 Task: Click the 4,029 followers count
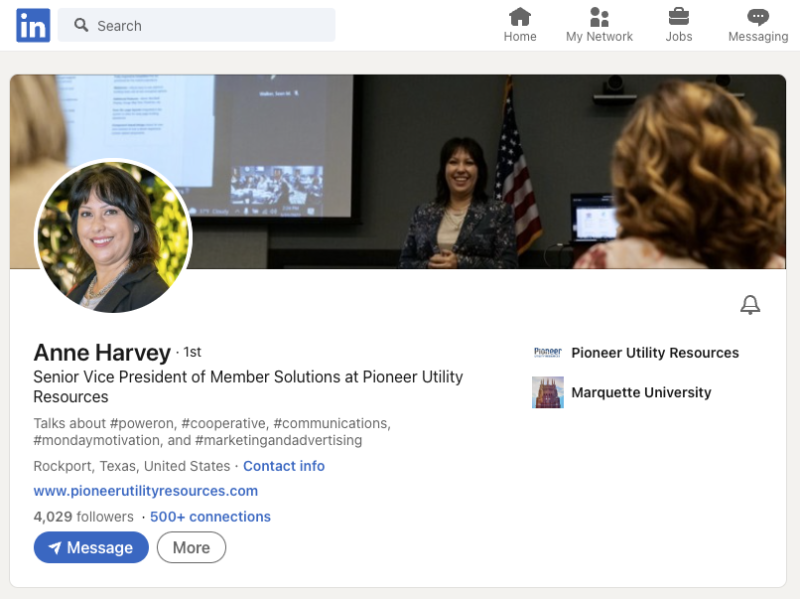tap(83, 517)
